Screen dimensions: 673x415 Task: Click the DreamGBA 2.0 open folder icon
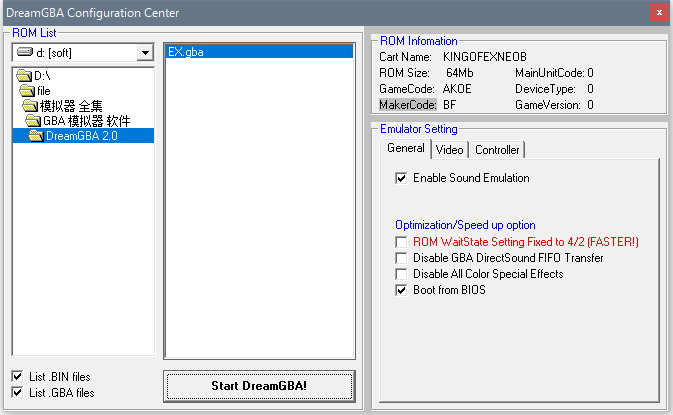coord(38,136)
